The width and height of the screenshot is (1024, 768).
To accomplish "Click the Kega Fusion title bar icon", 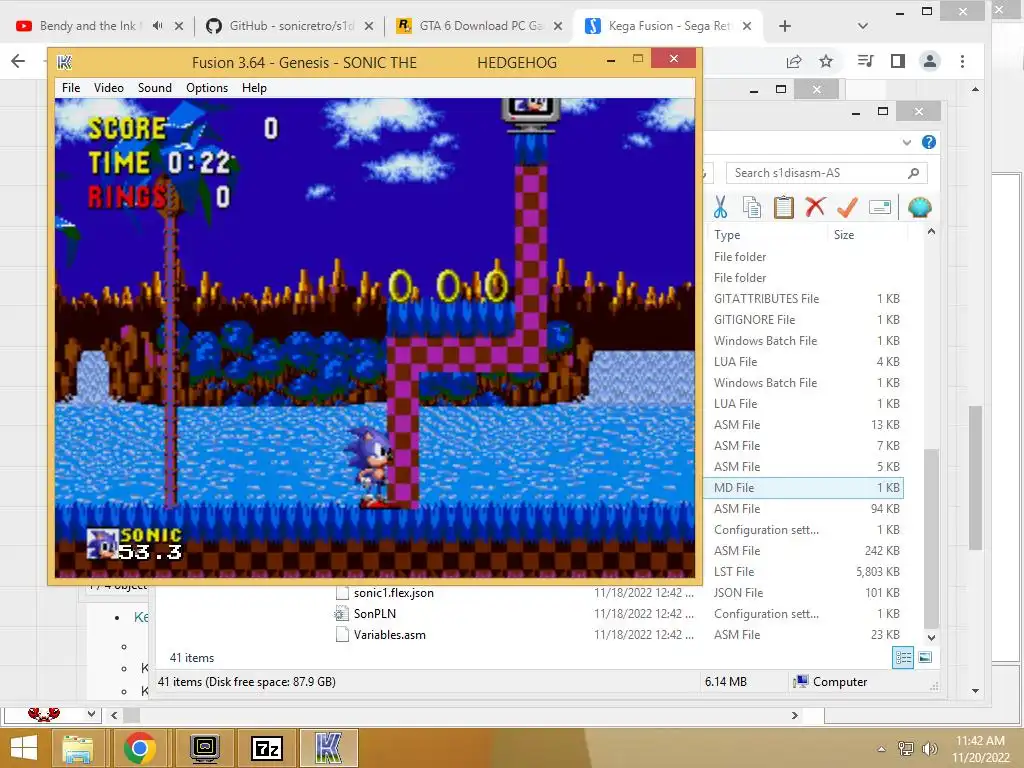I will pos(64,63).
